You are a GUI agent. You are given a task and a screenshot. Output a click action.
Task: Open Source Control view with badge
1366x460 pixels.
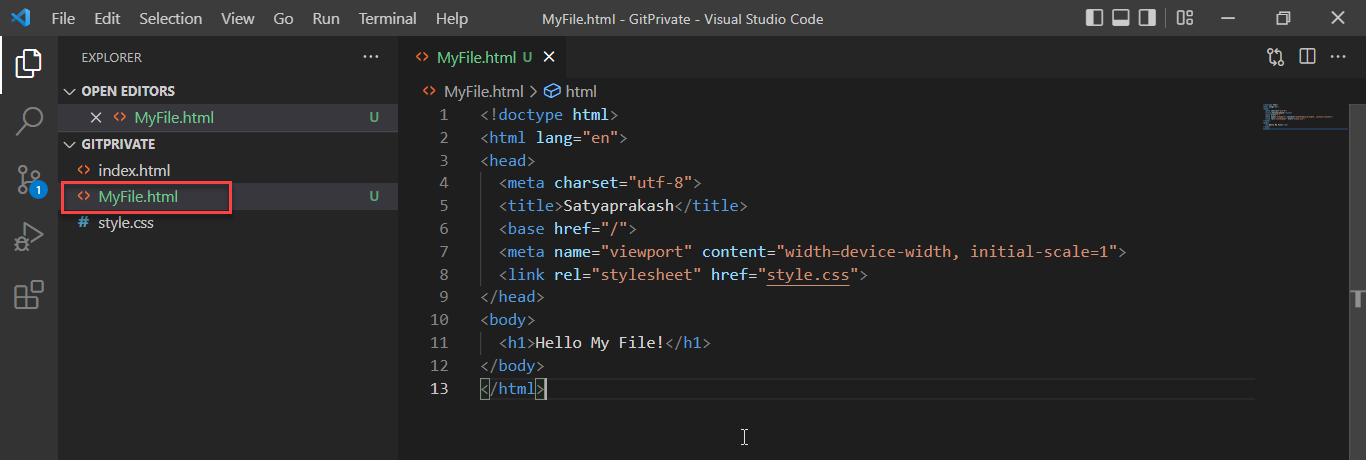click(28, 180)
